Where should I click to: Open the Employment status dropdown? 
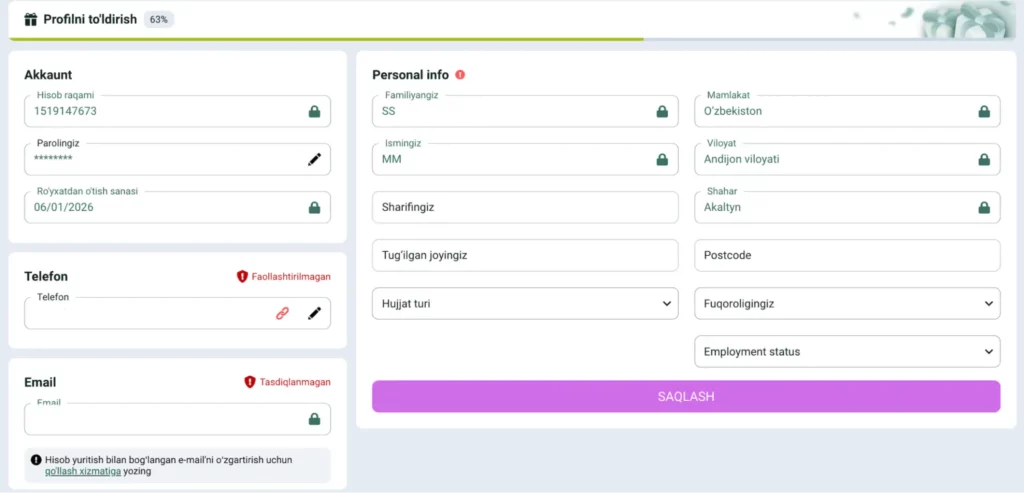847,352
